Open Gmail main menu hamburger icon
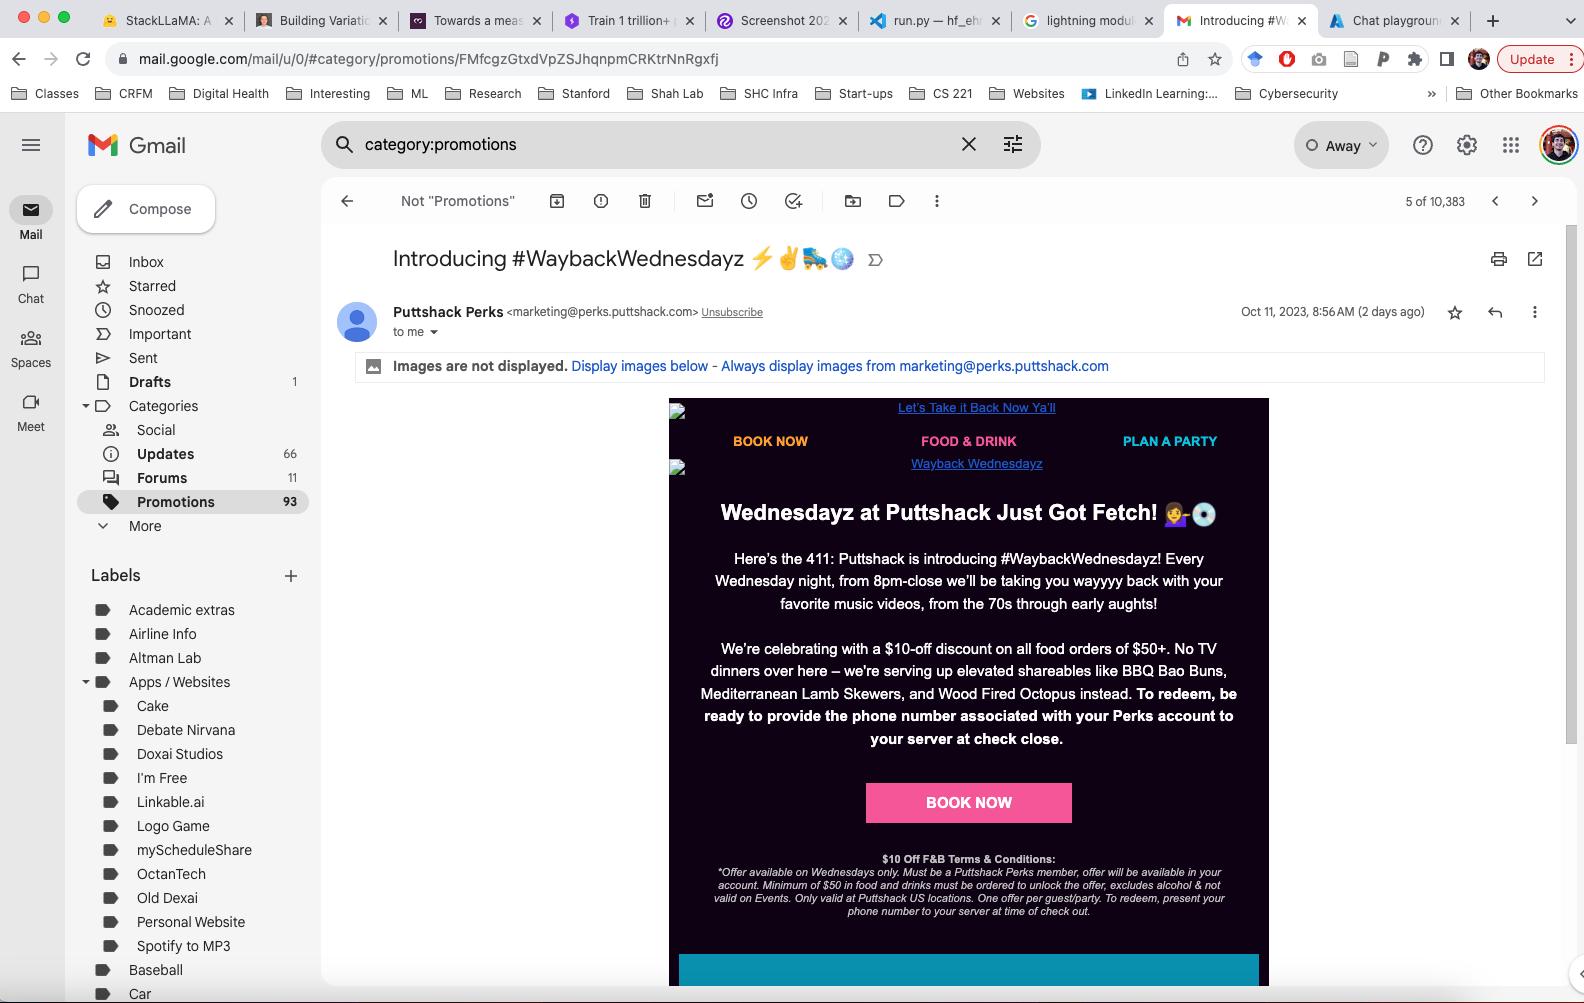The width and height of the screenshot is (1584, 1003). point(31,145)
